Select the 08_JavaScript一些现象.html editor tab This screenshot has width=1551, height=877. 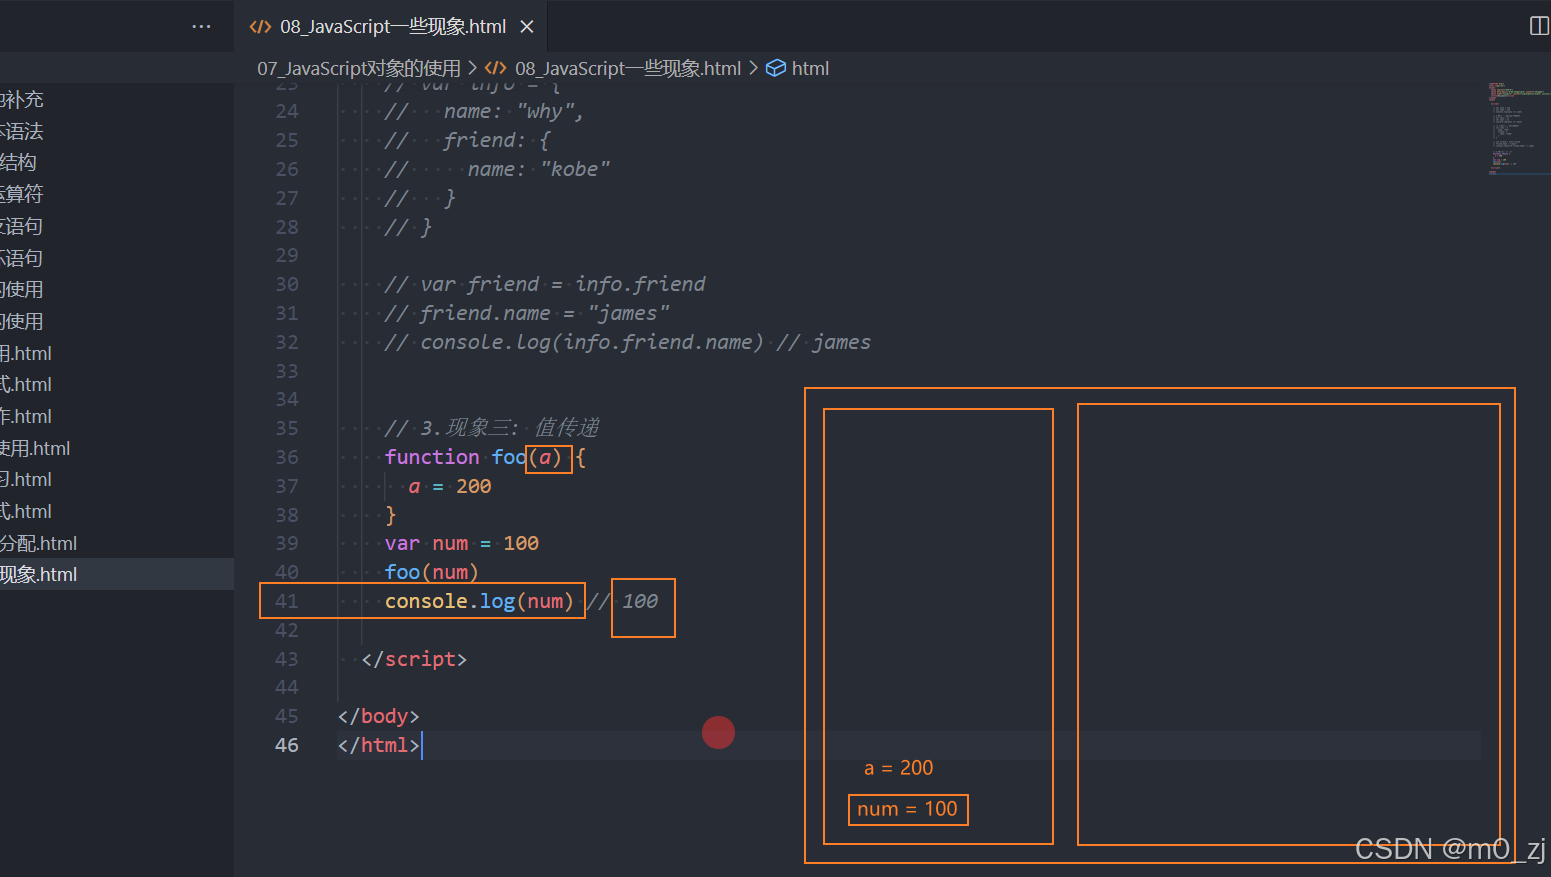tap(390, 26)
